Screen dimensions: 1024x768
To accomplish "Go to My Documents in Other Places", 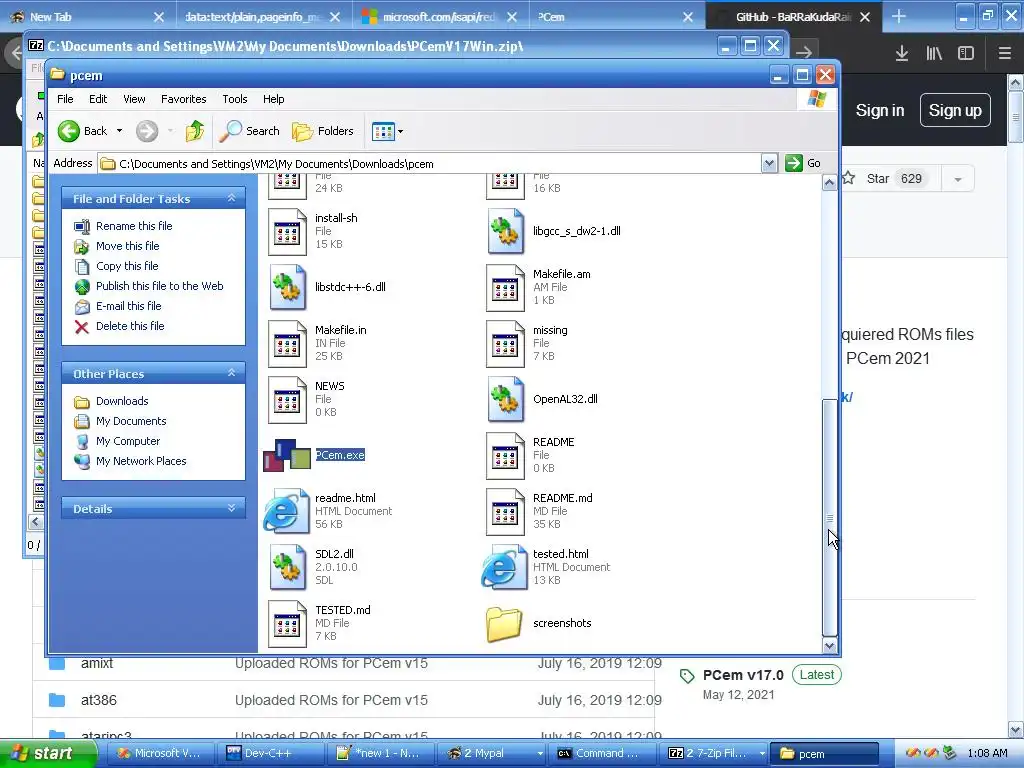I will [131, 421].
